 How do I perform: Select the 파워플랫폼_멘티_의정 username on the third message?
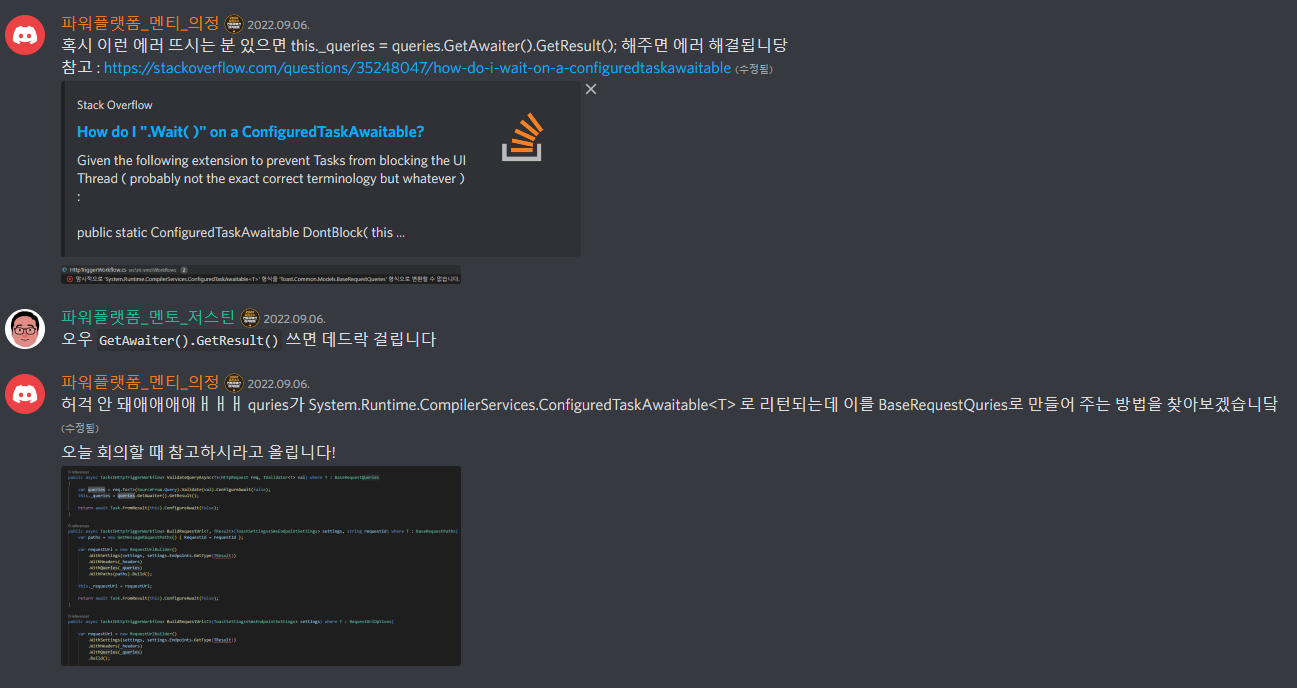(140, 382)
